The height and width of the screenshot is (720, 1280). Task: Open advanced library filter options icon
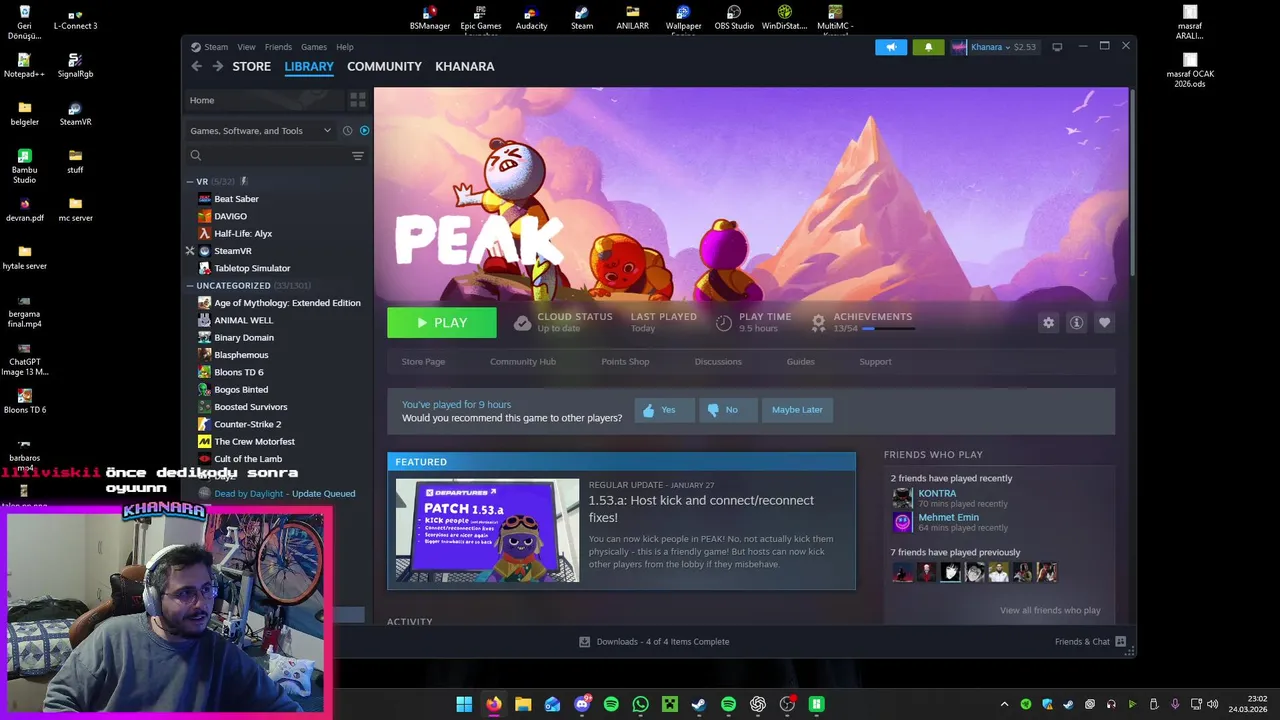(x=357, y=156)
